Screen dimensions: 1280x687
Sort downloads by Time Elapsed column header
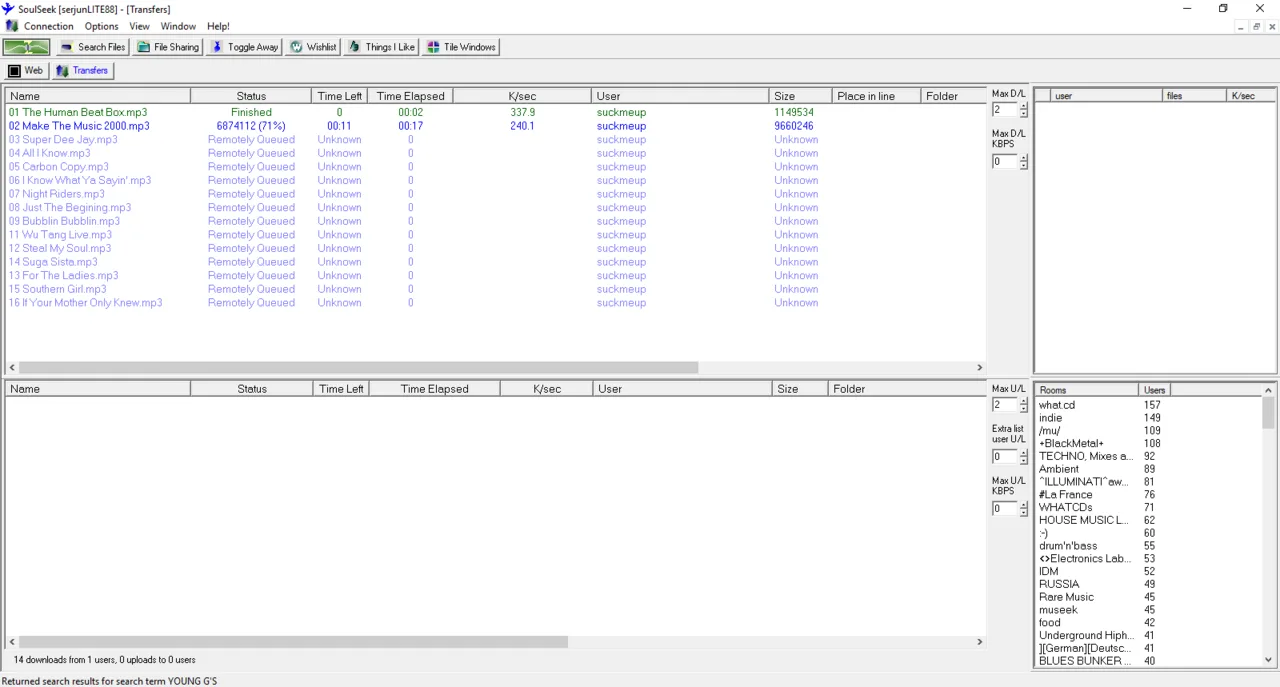(x=410, y=96)
